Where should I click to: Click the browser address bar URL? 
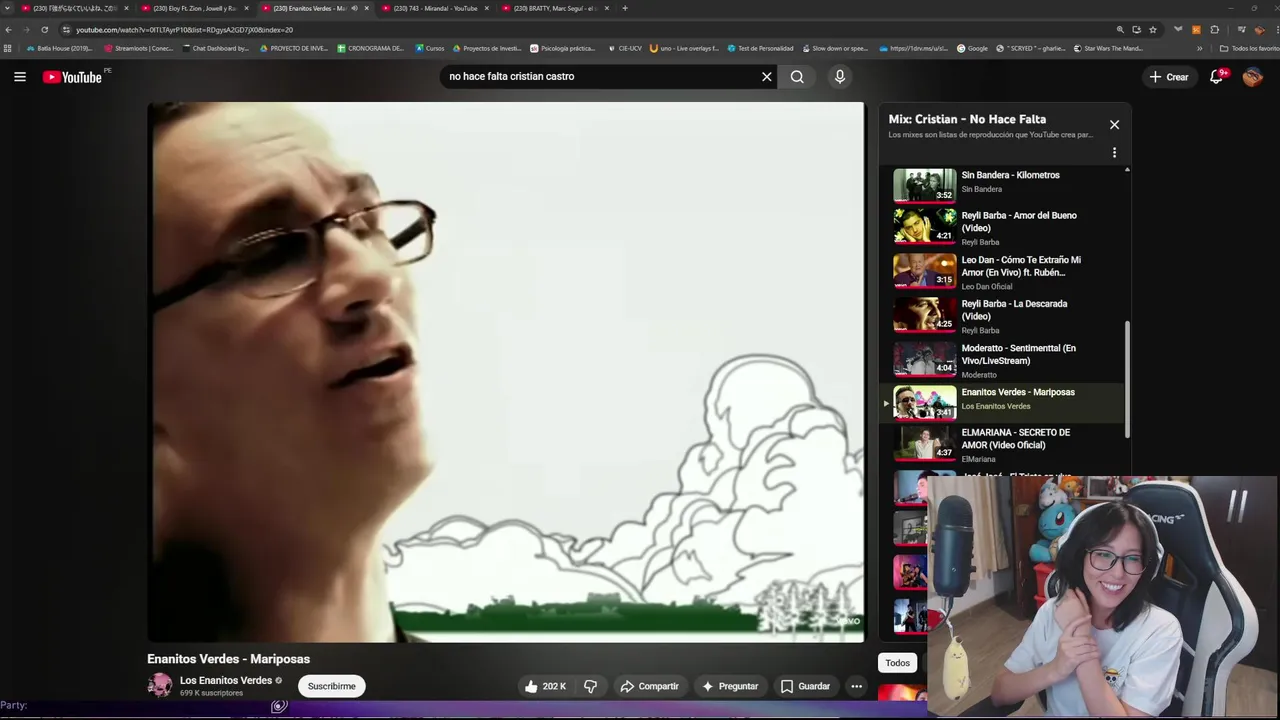click(x=185, y=30)
